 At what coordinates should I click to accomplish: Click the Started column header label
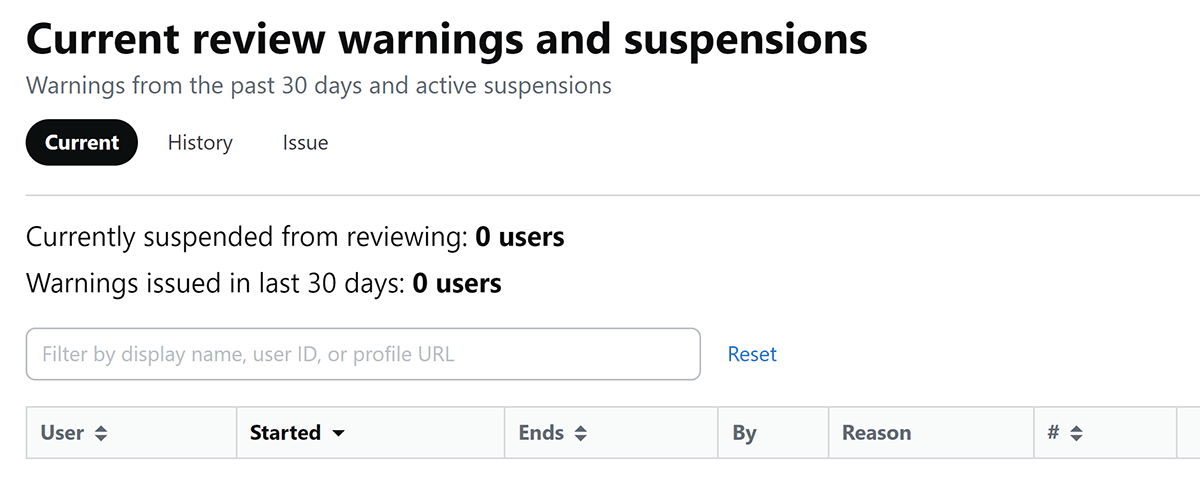(x=285, y=433)
